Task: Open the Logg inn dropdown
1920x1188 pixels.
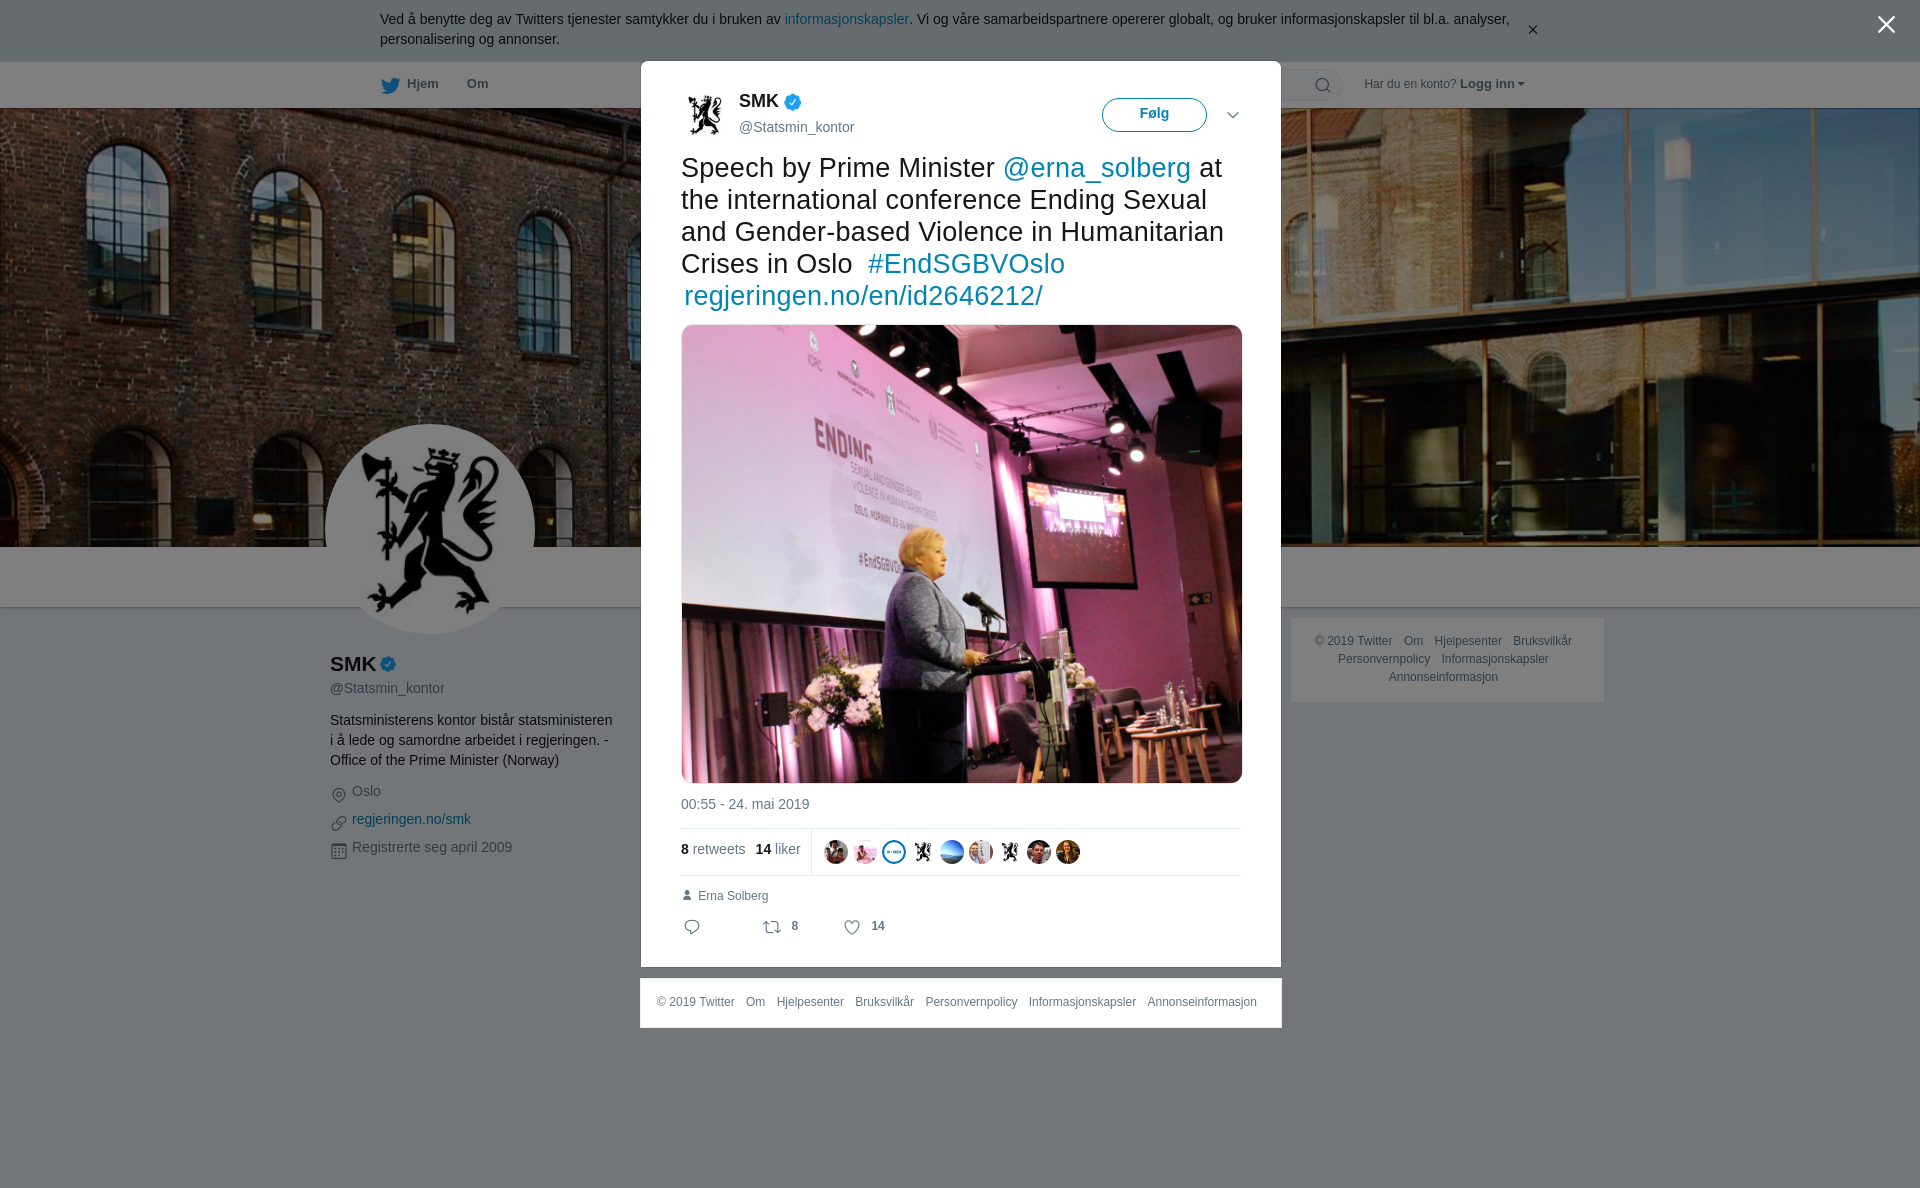Action: coord(1492,84)
